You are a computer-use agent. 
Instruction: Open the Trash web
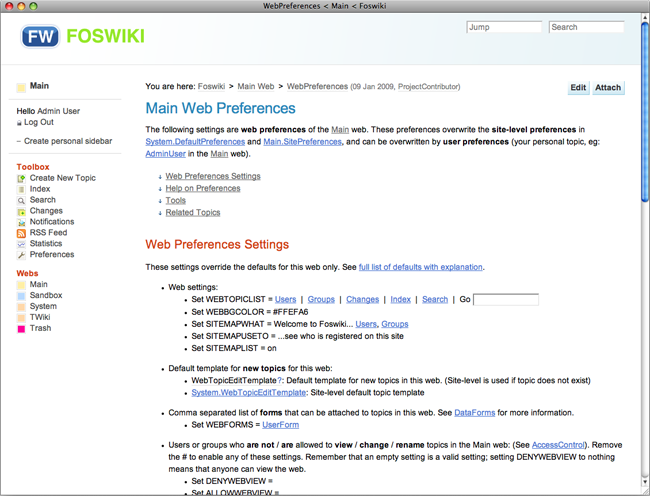click(40, 328)
